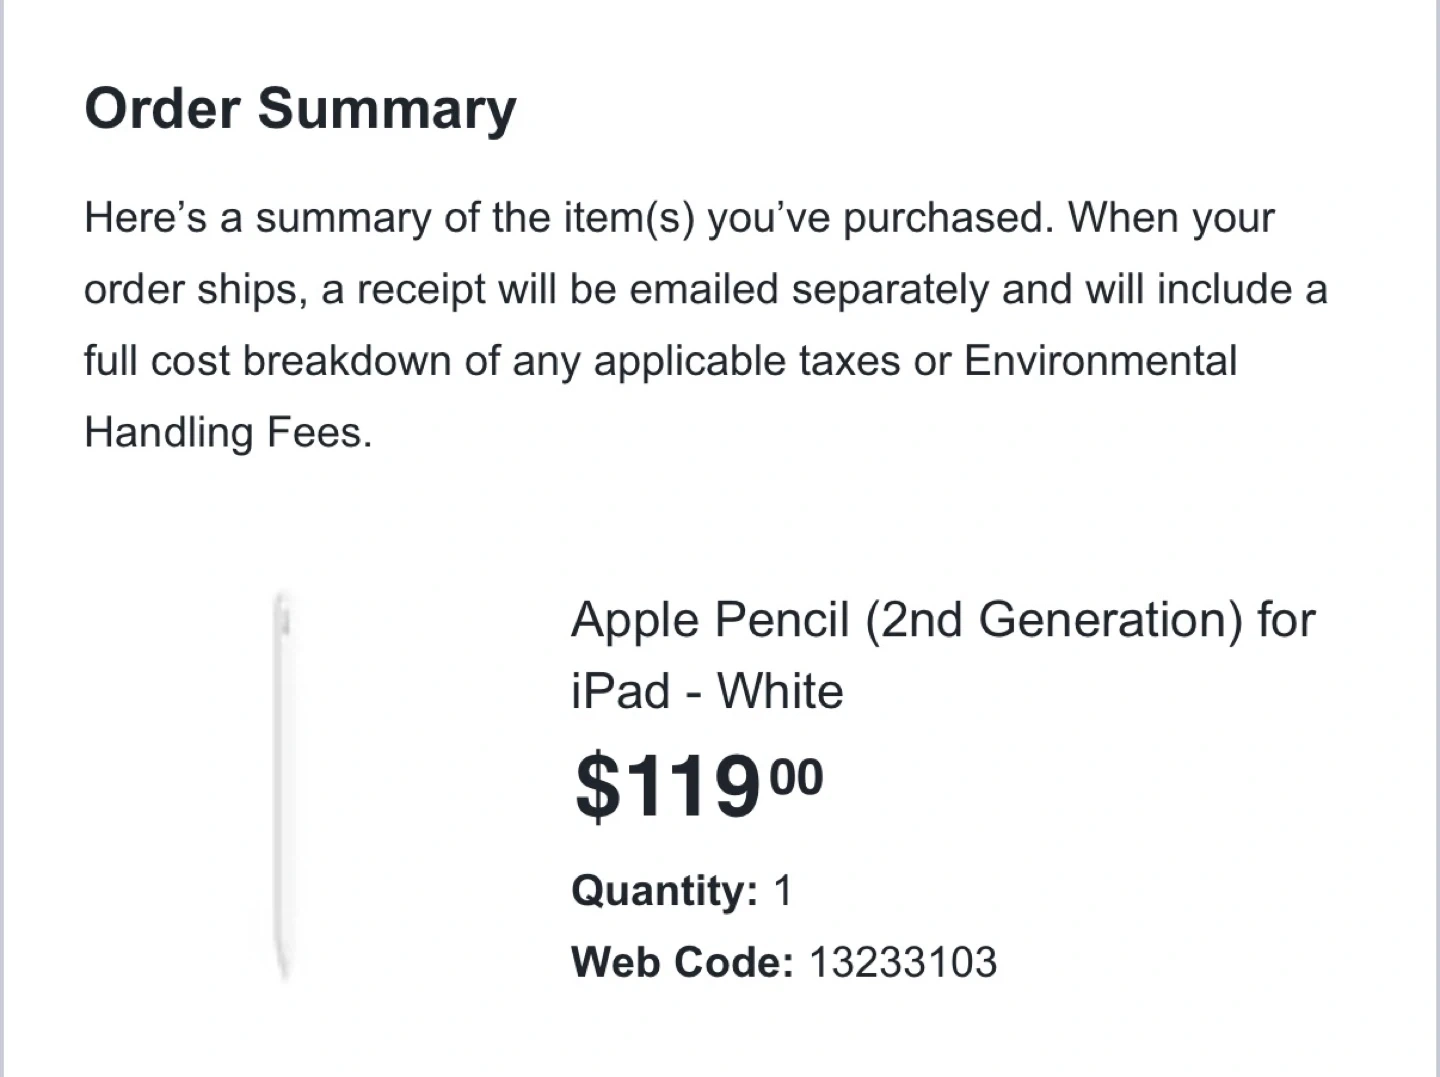Click the Apple Pencil product thumbnail image
1440x1077 pixels.
(283, 785)
